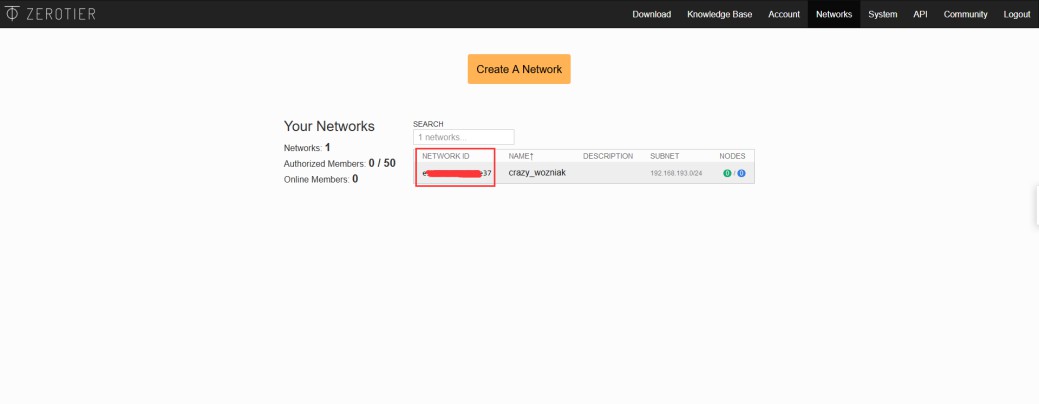The width and height of the screenshot is (1039, 404).
Task: Go to Account page
Action: click(x=784, y=14)
